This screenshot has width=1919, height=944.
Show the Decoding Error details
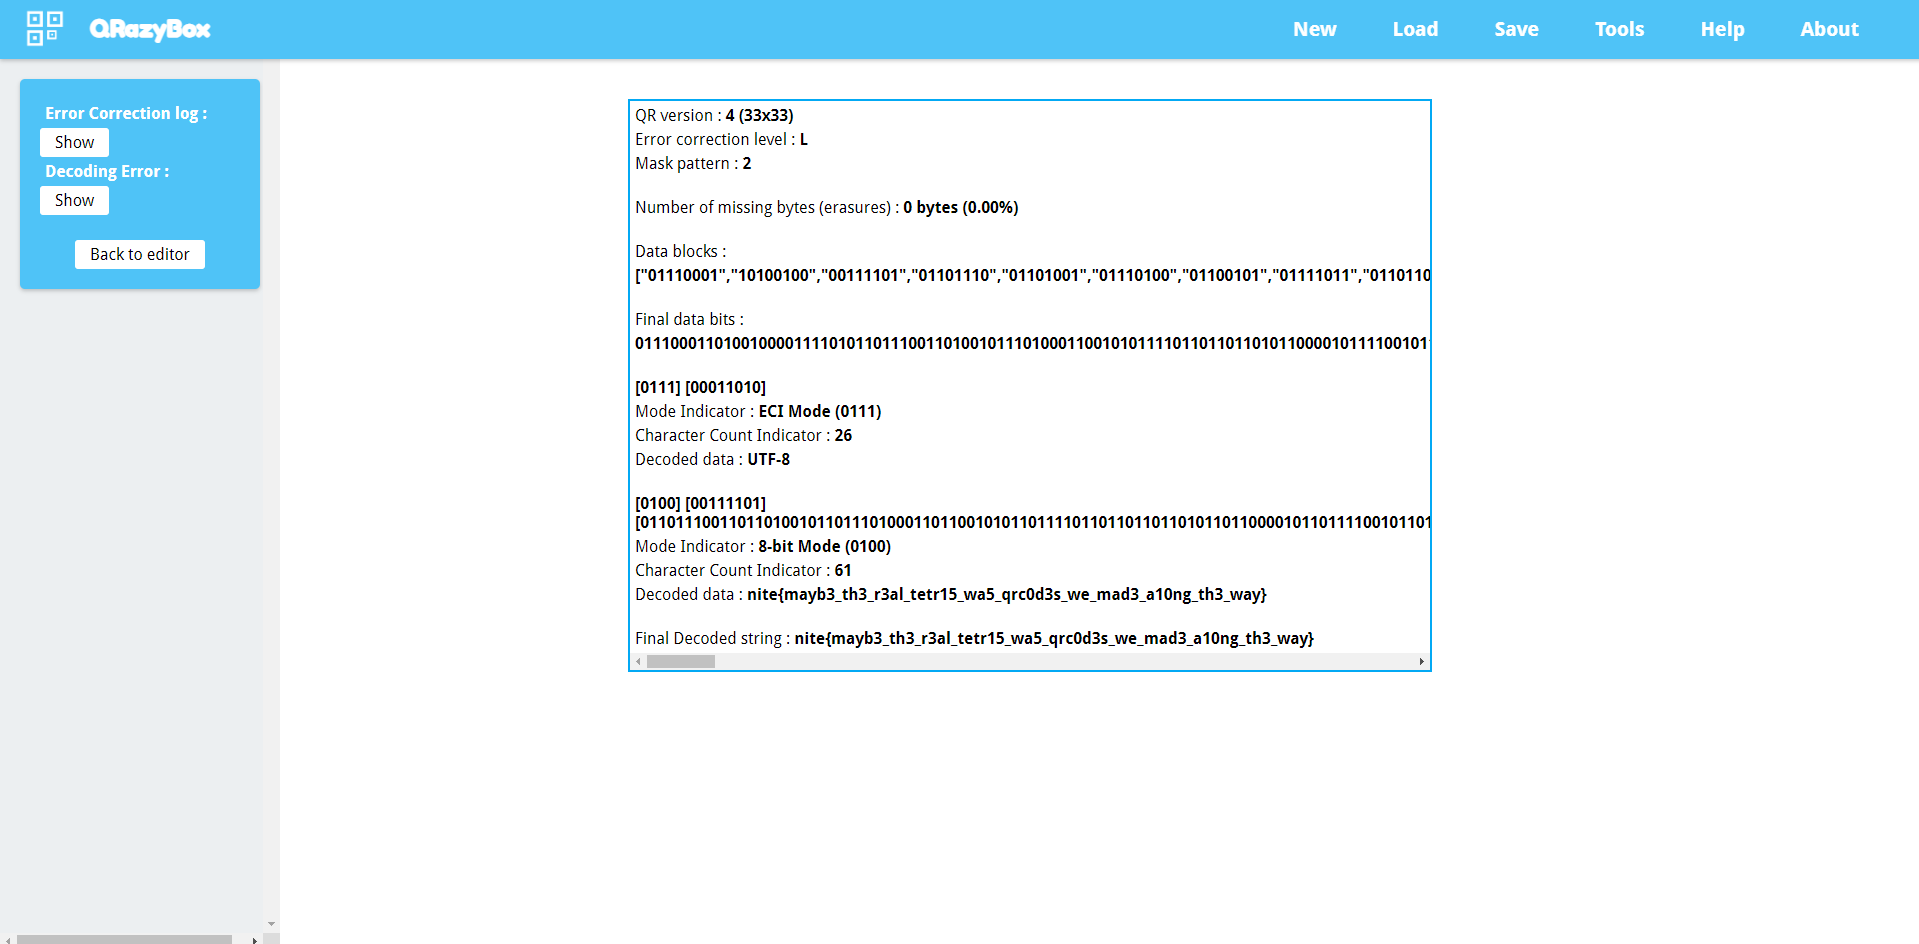(x=74, y=200)
